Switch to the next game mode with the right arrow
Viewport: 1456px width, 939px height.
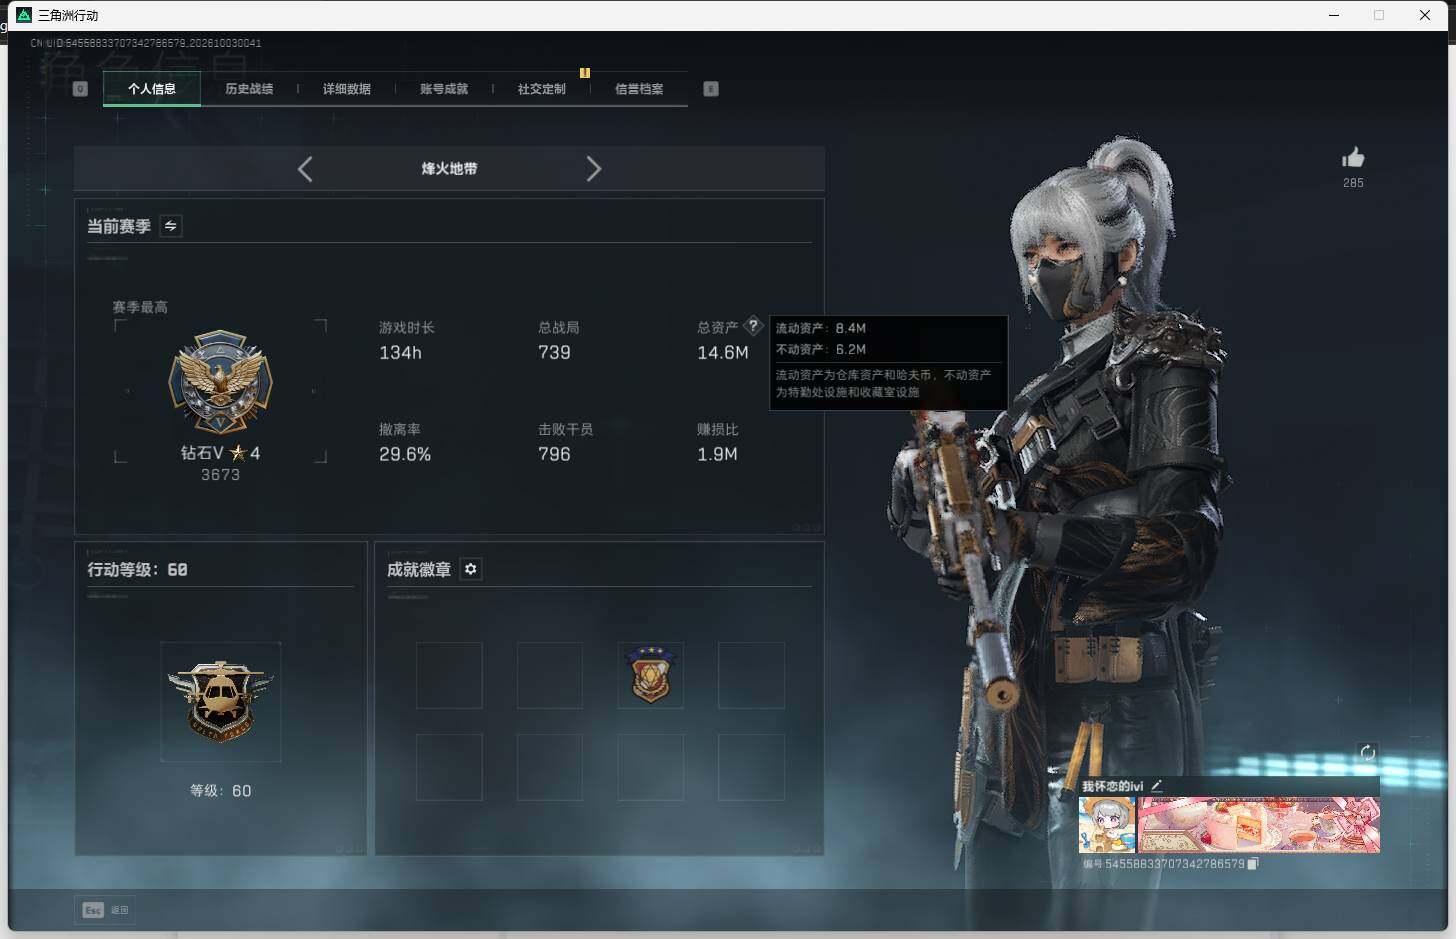pos(593,169)
